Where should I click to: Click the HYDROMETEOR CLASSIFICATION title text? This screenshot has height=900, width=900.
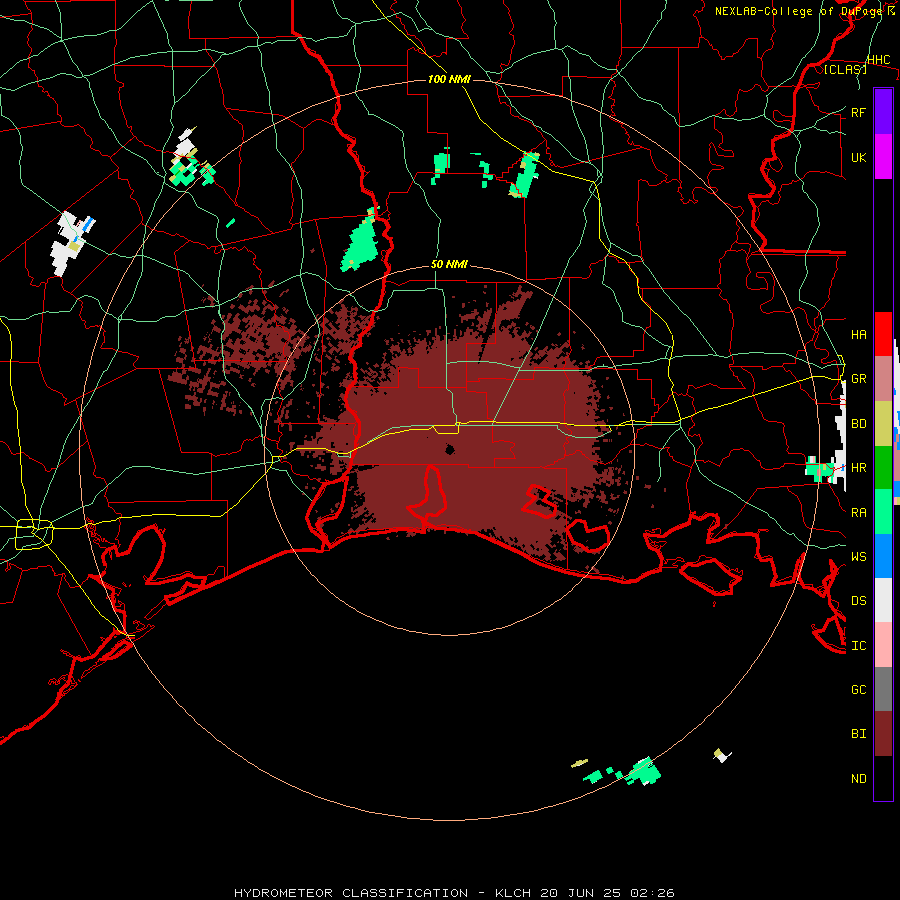(351, 893)
